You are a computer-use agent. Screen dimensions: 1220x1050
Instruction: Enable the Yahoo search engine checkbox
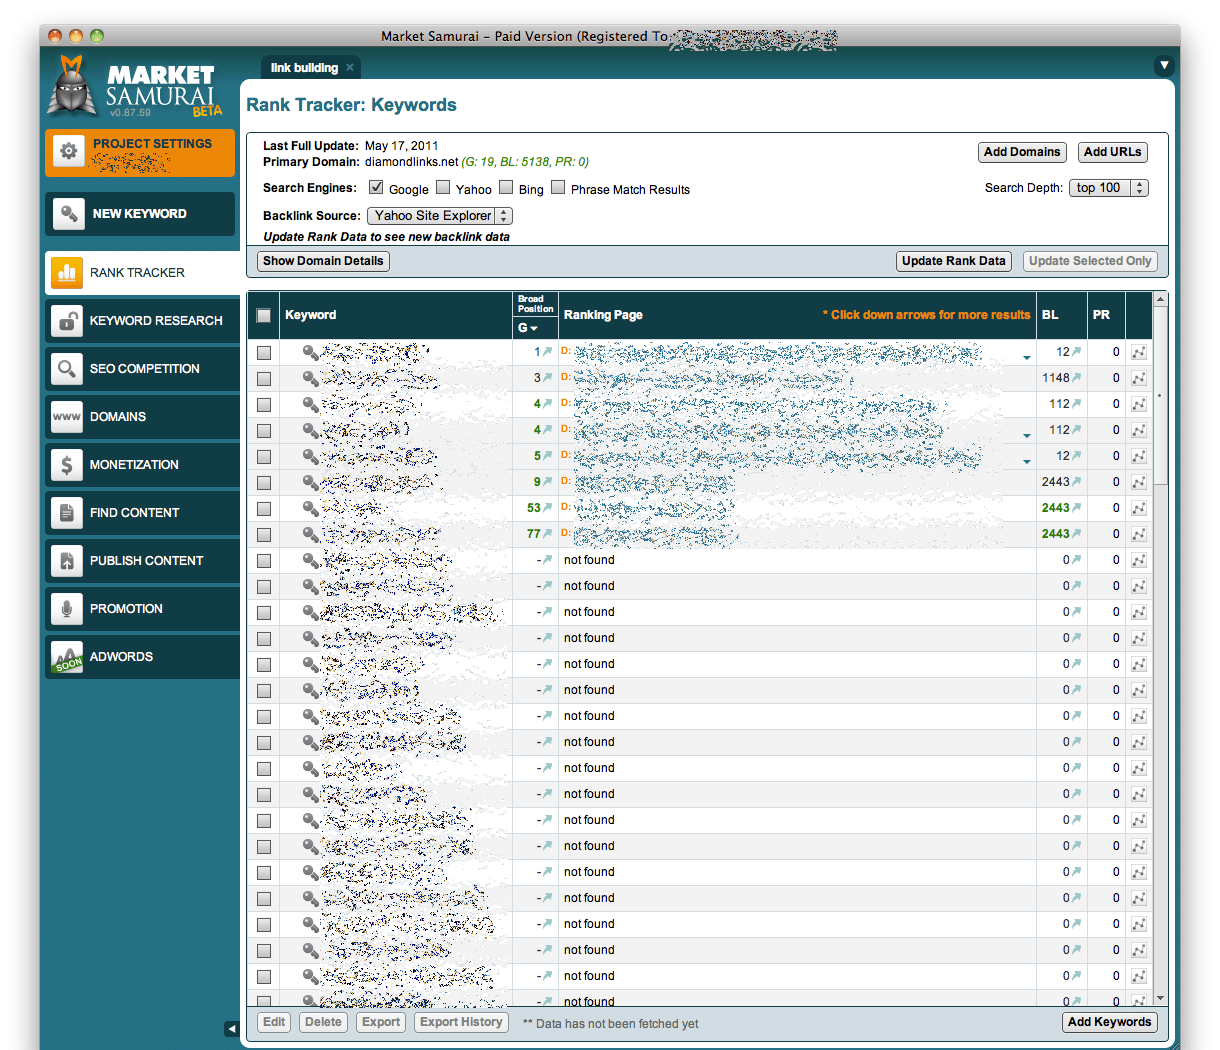coord(443,187)
